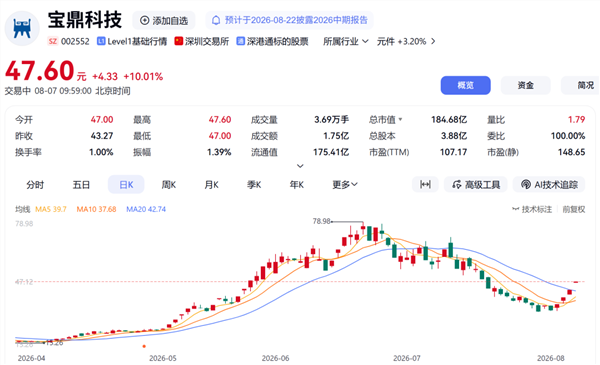
Task: Click MA20 42.74 indicator label
Action: [x=146, y=209]
